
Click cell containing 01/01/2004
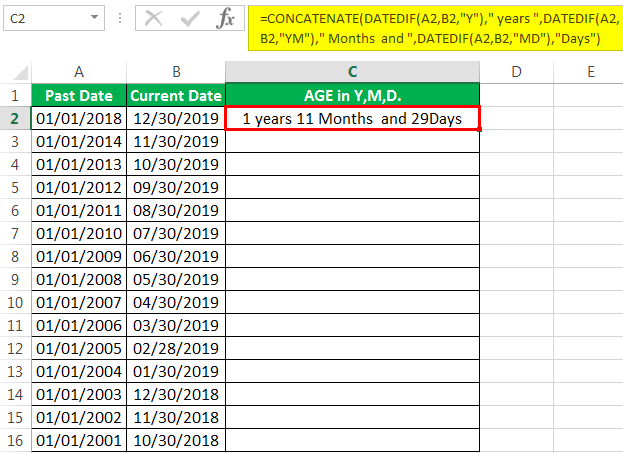coord(79,372)
